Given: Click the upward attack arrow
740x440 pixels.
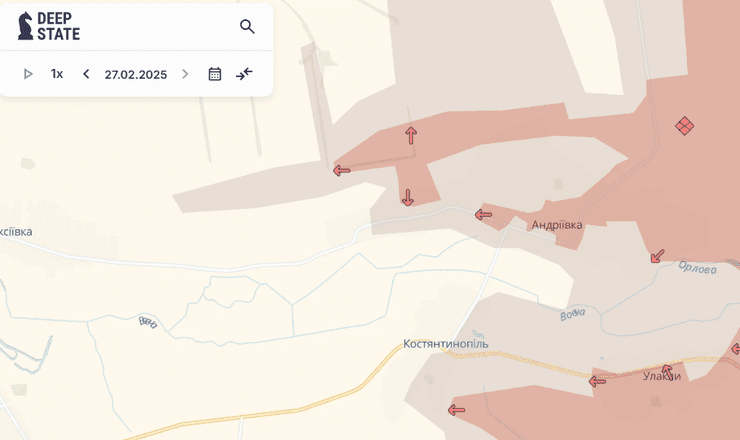Looking at the screenshot, I should click(410, 135).
